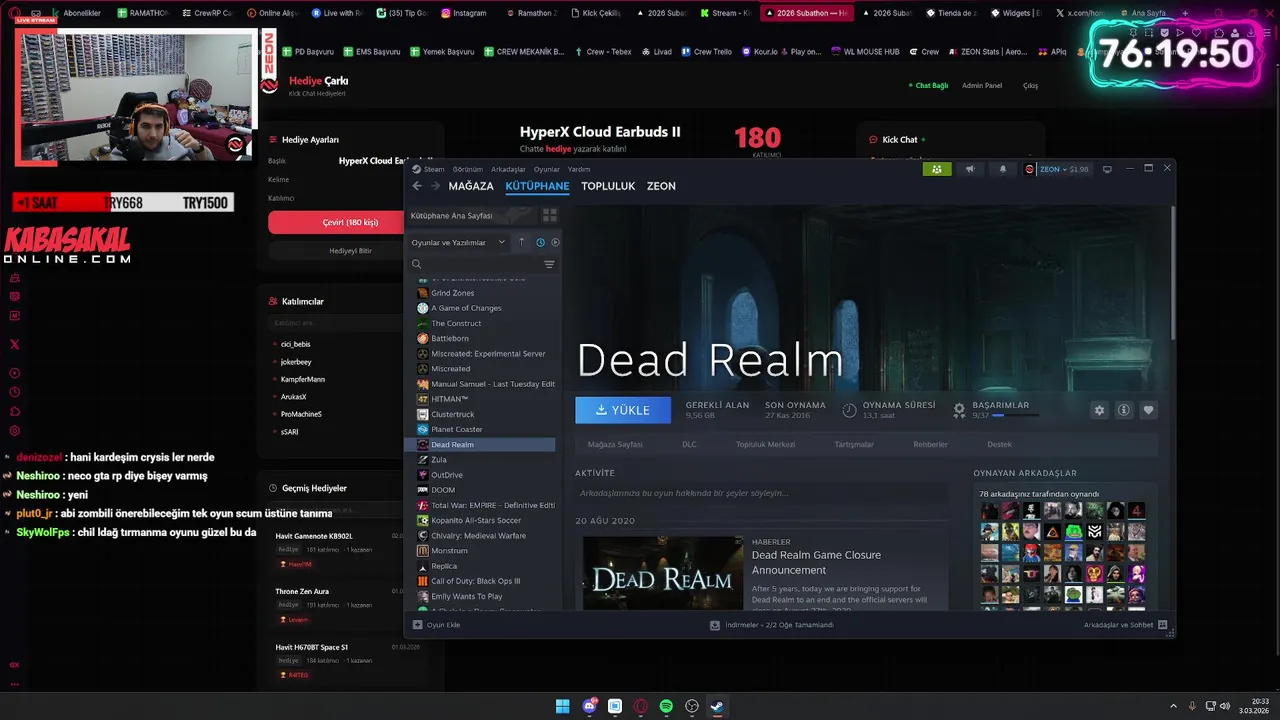Open Windows Start menu
This screenshot has height=720, width=1280.
[563, 706]
